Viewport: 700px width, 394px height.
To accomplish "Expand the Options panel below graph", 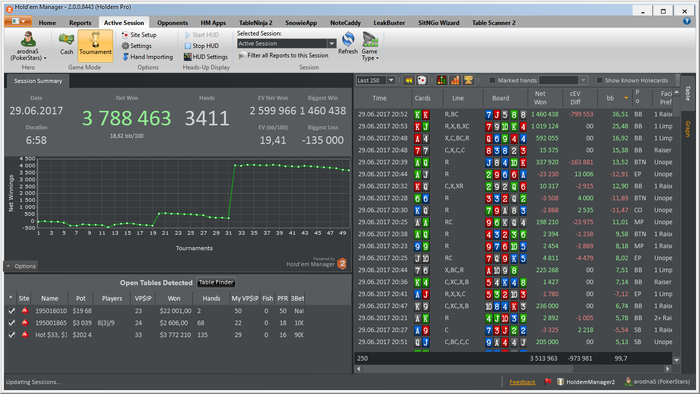I will click(x=21, y=266).
